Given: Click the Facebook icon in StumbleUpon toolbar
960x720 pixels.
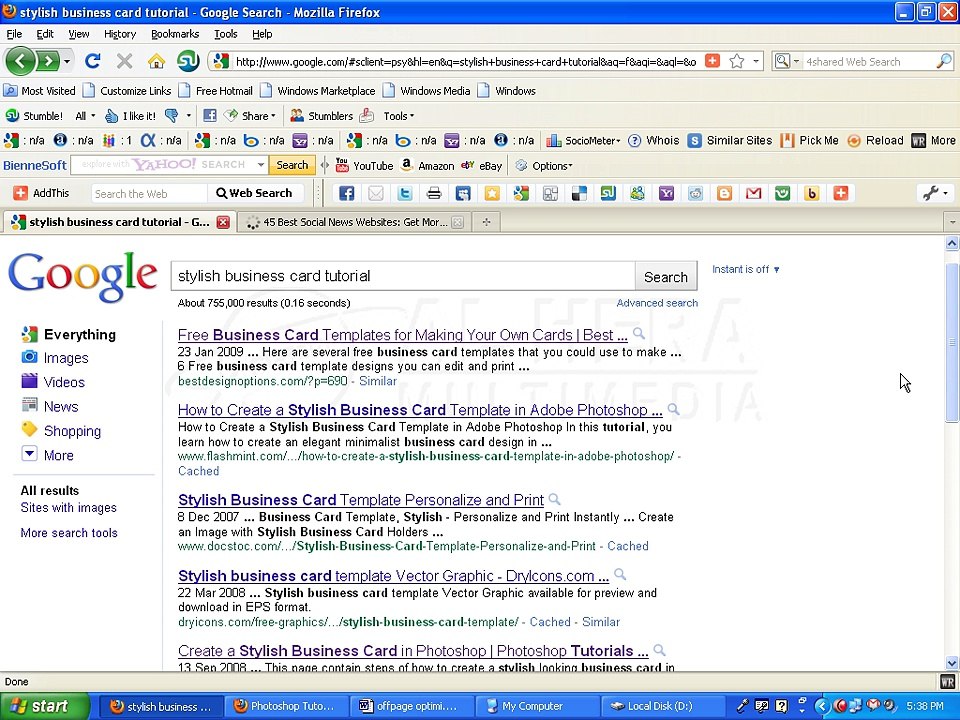Looking at the screenshot, I should click(x=209, y=116).
